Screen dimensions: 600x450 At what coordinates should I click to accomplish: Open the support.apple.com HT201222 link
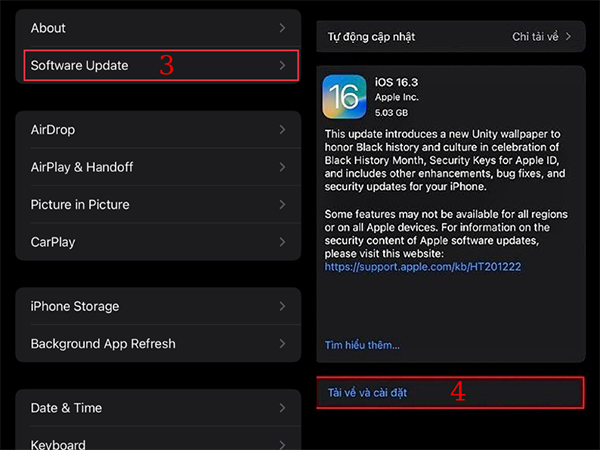(422, 267)
